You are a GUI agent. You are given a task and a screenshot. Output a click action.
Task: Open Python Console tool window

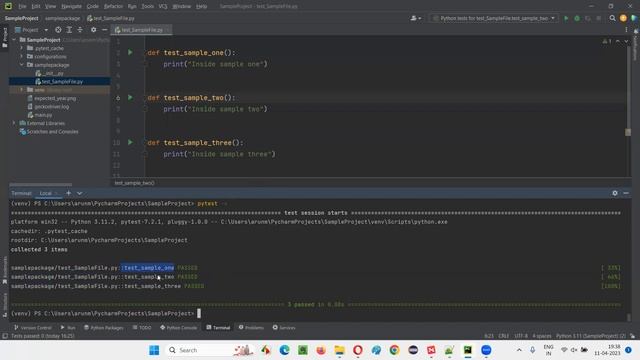(x=178, y=327)
